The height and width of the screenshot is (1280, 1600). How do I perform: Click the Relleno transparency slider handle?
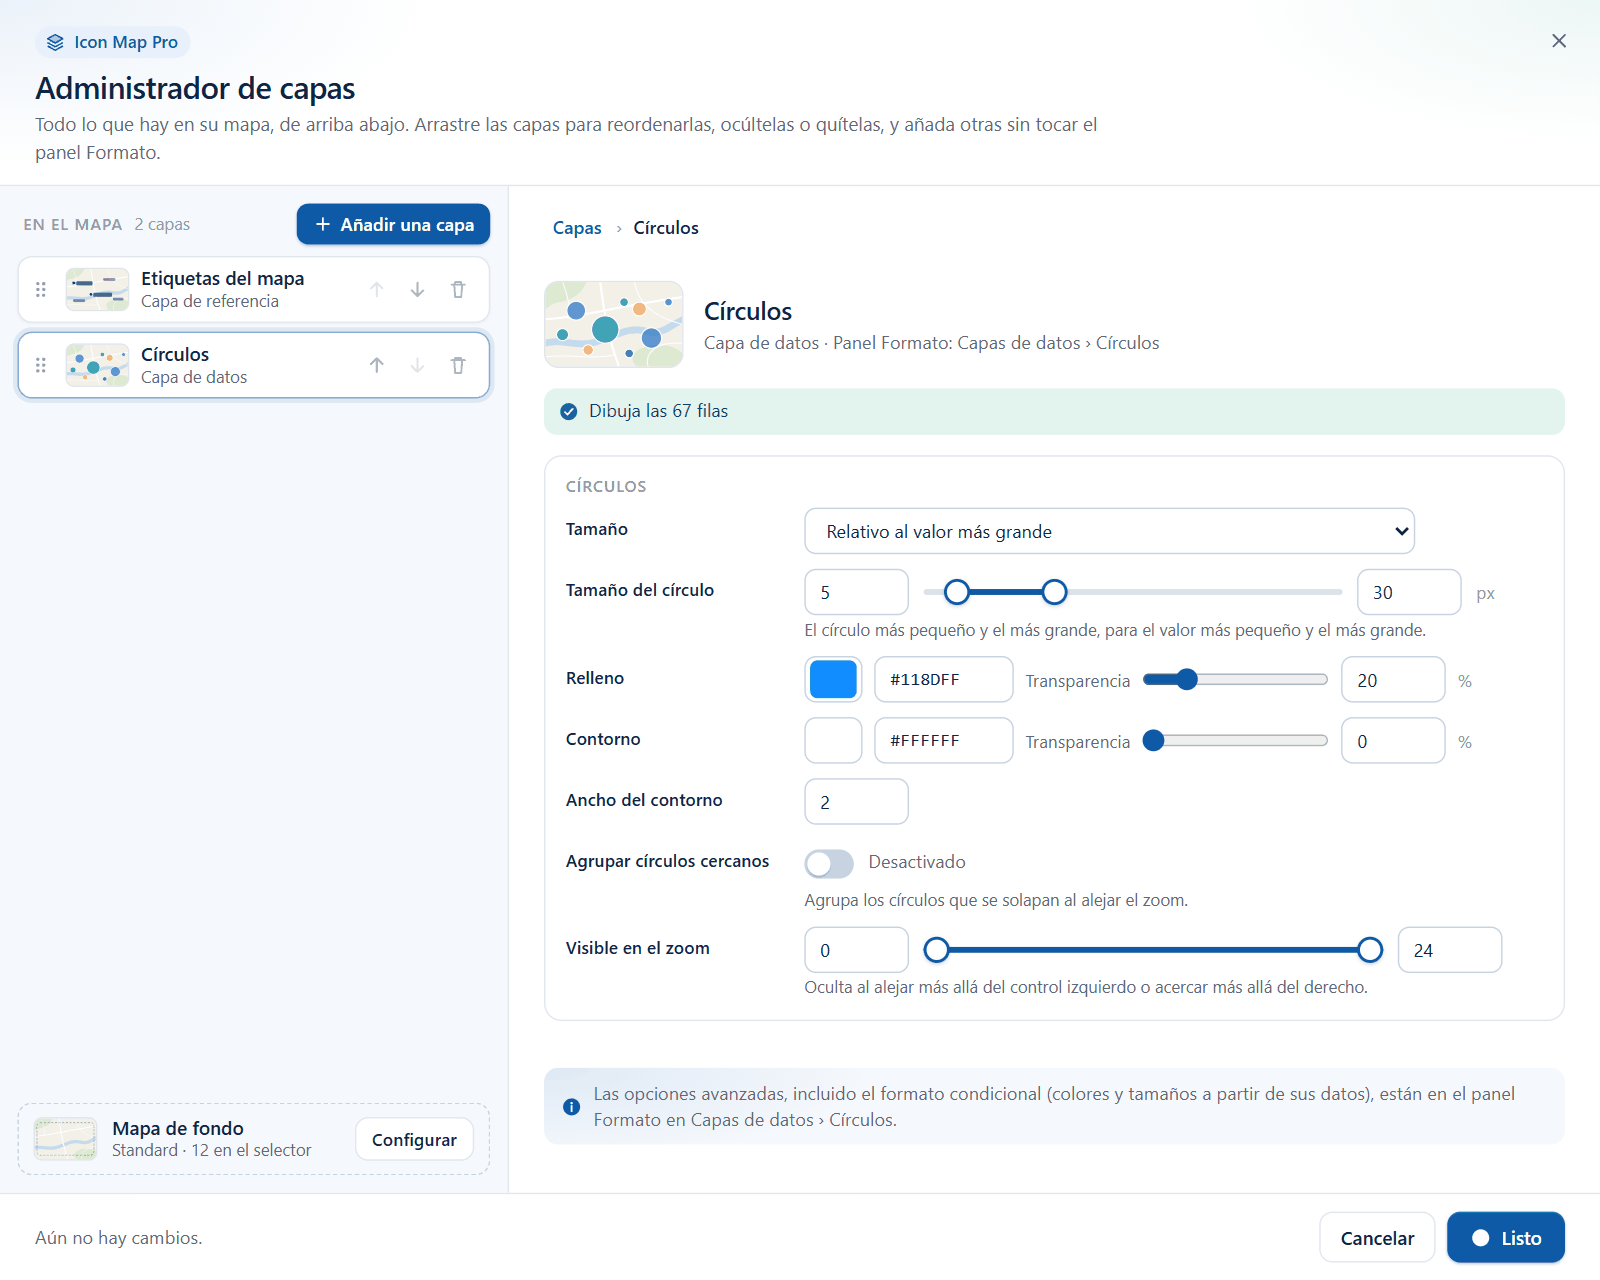tap(1187, 680)
